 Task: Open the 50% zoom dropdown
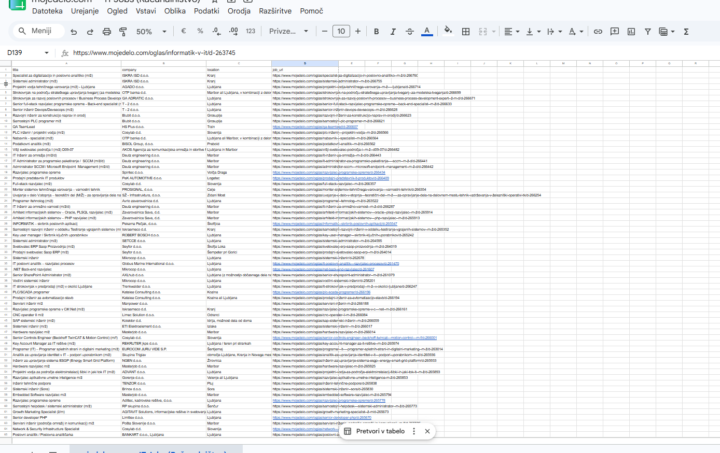pos(152,32)
